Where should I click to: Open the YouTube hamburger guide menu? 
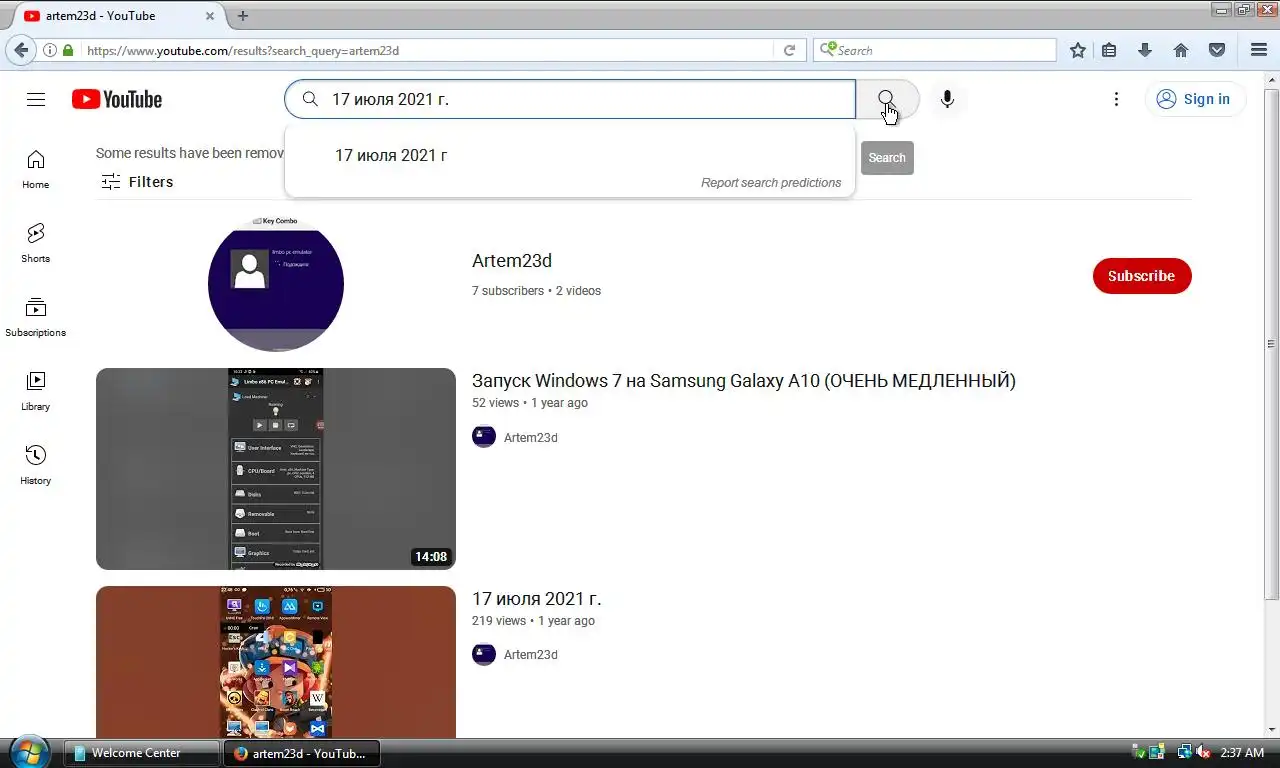coord(36,99)
